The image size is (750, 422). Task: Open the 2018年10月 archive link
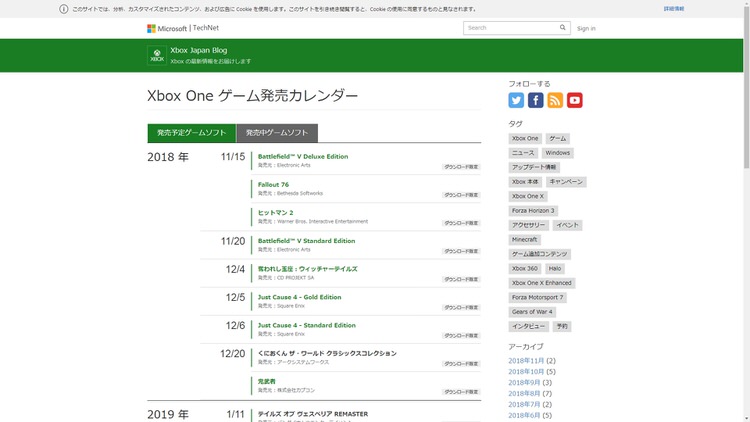point(526,372)
